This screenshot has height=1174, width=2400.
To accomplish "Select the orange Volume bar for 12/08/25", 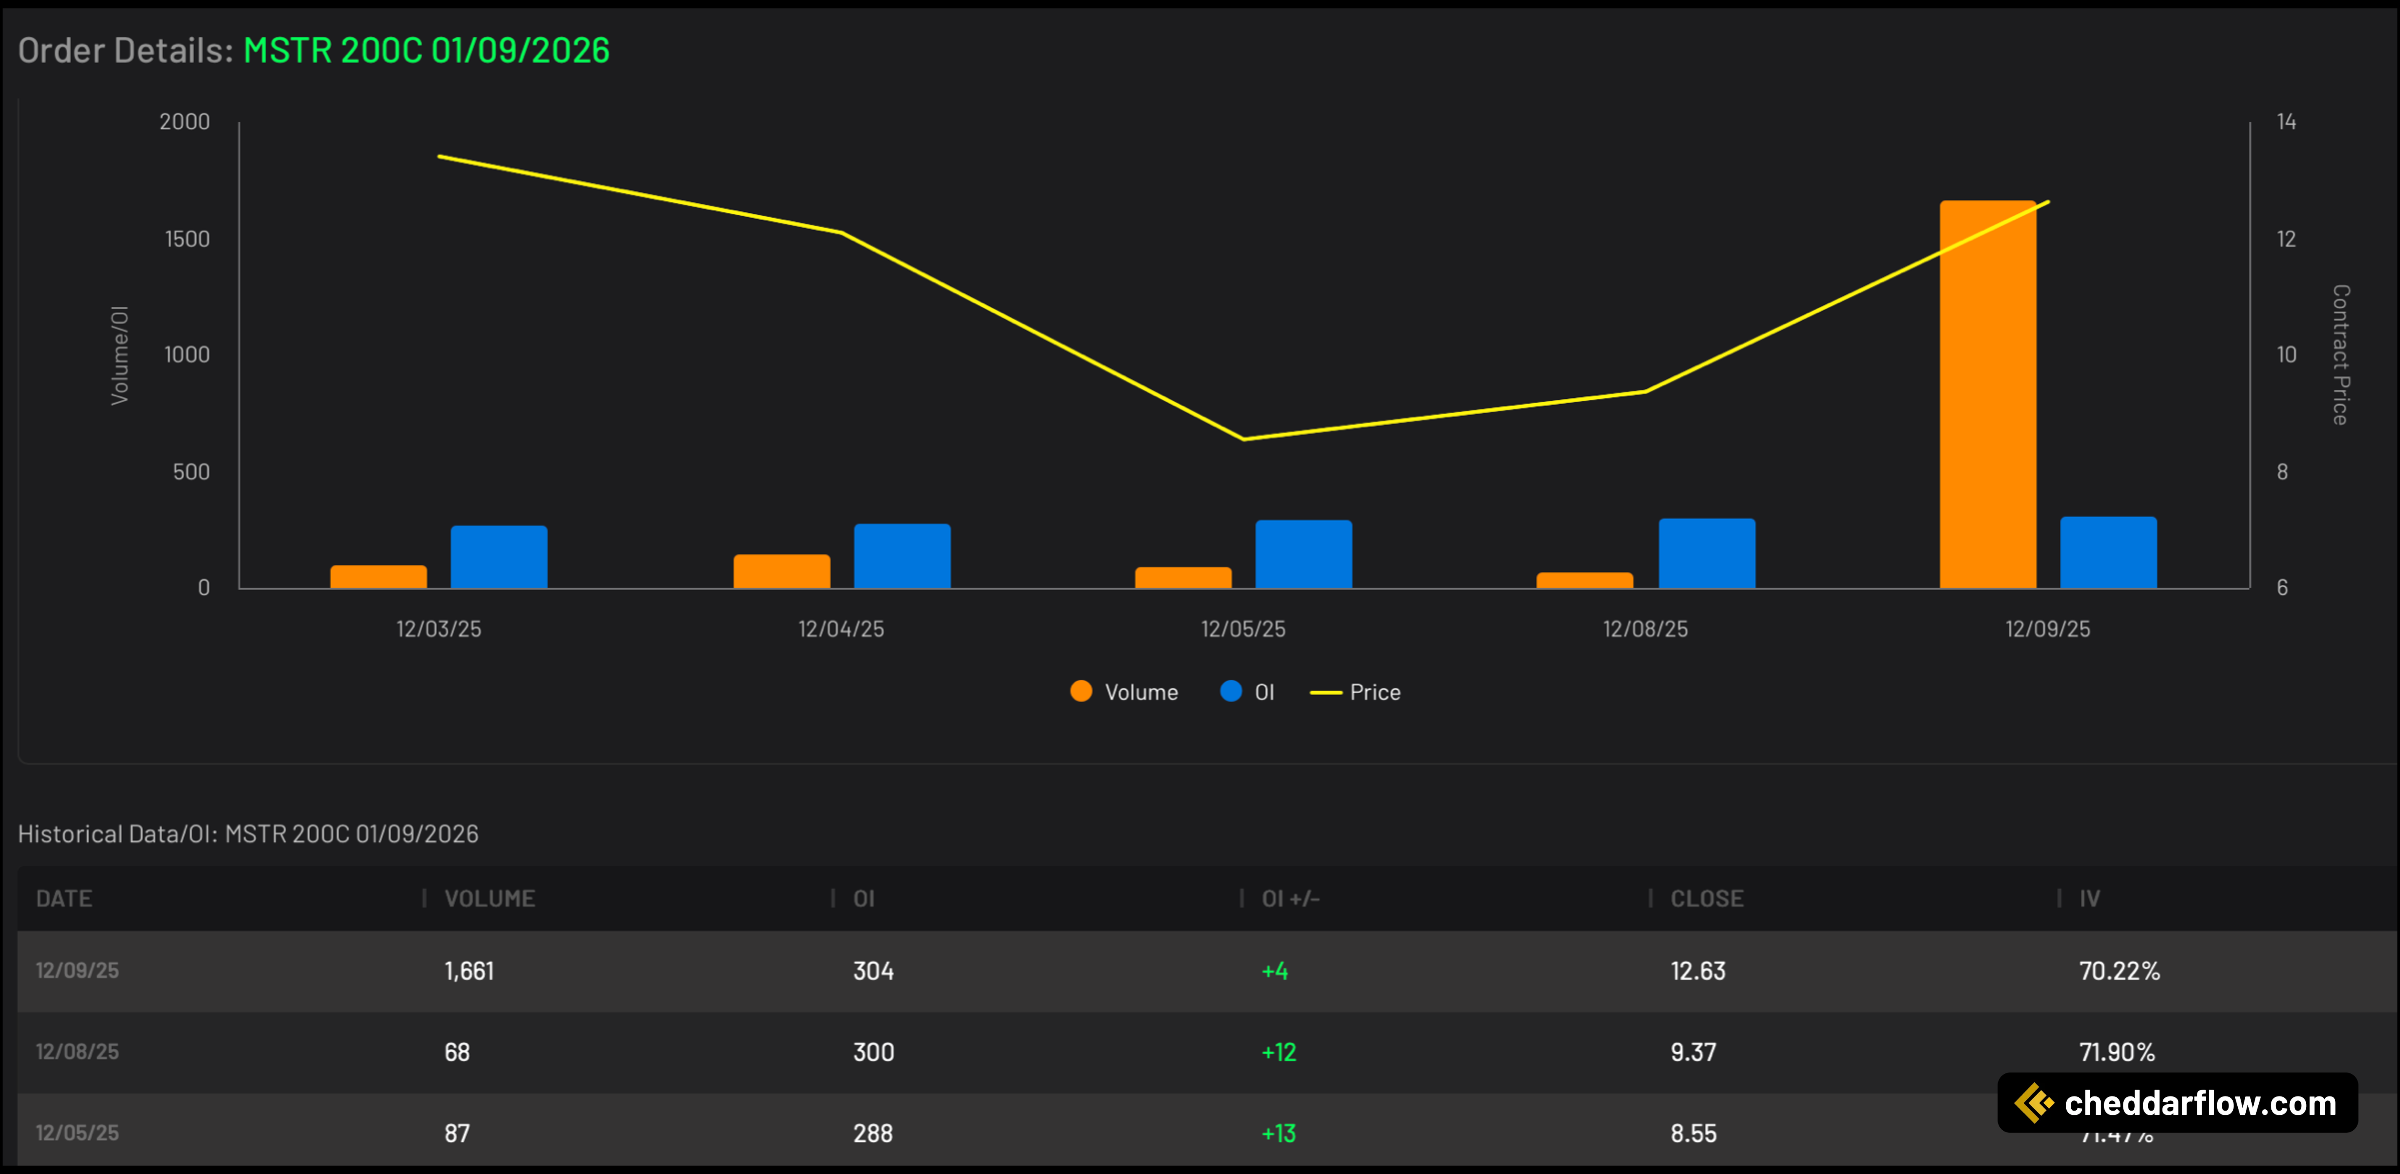I will coord(1585,580).
